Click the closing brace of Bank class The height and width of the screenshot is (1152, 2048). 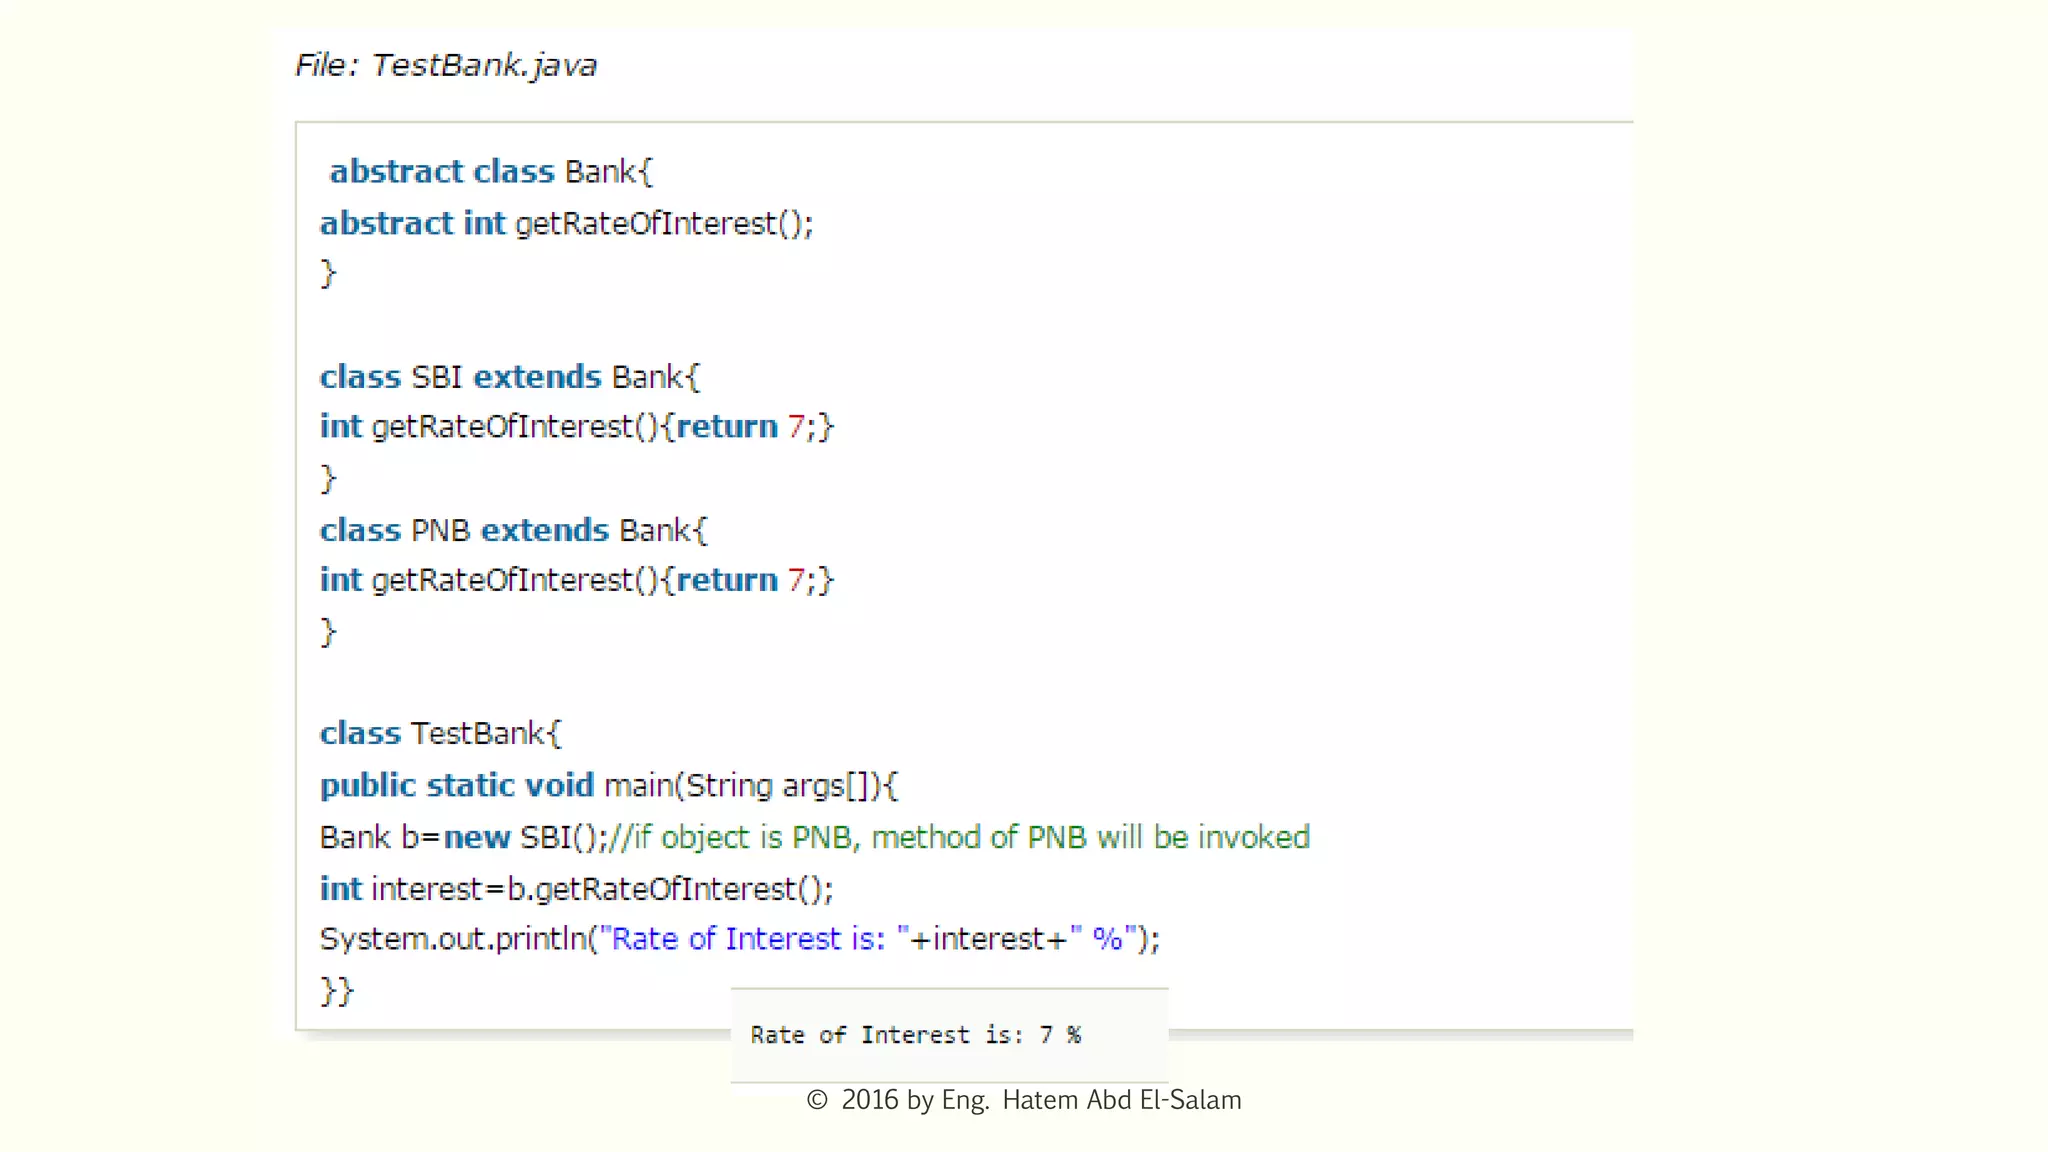click(x=328, y=273)
